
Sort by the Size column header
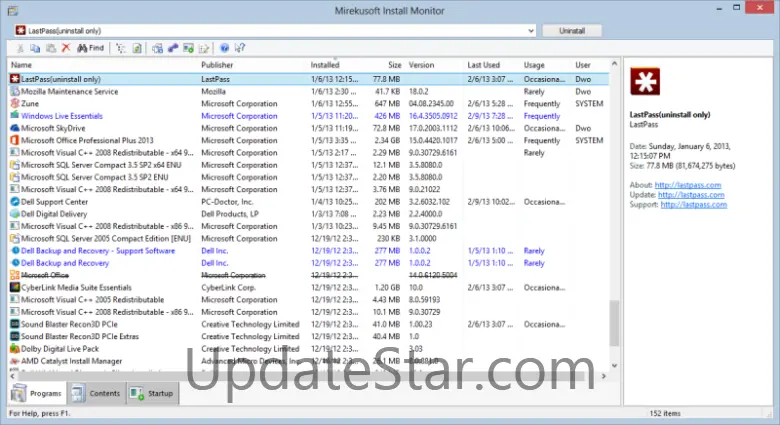394,65
